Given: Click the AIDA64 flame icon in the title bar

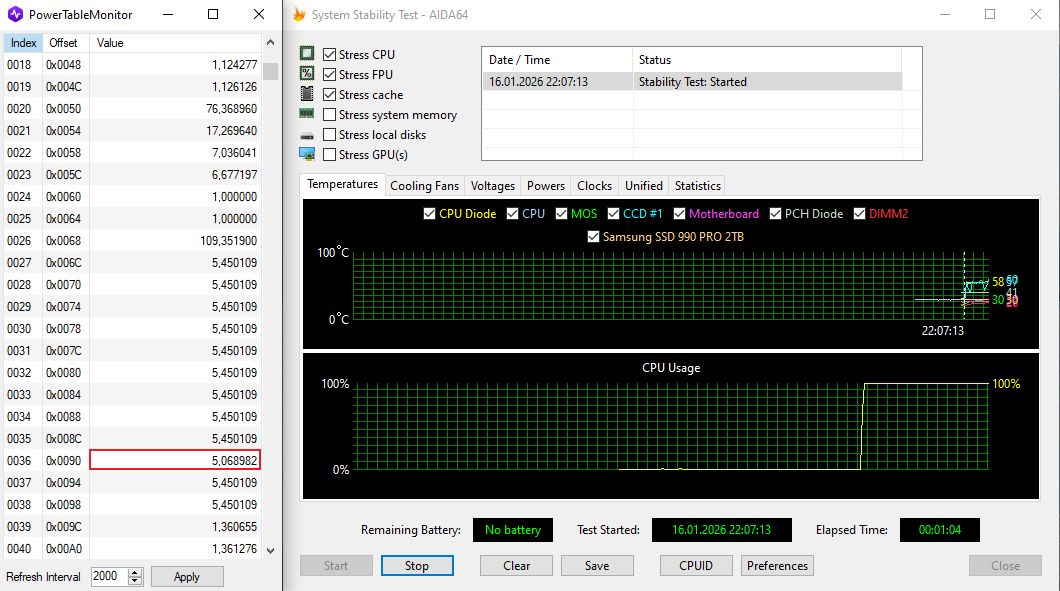Looking at the screenshot, I should pos(299,14).
